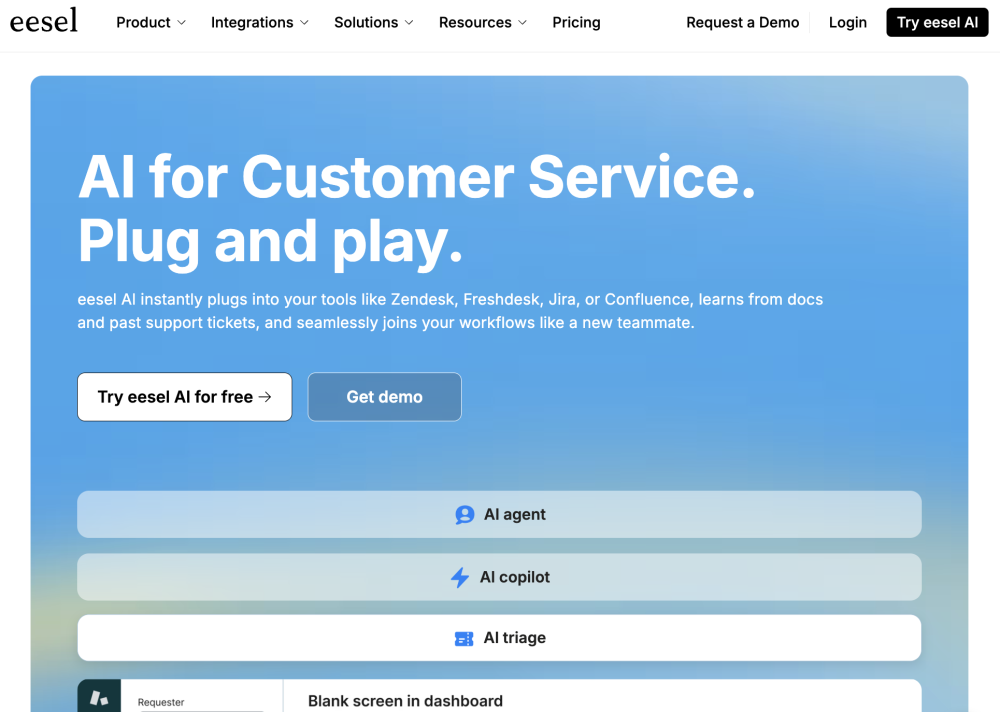Click the Zendesk logo icon in ticket preview
This screenshot has width=1000, height=712.
click(99, 697)
